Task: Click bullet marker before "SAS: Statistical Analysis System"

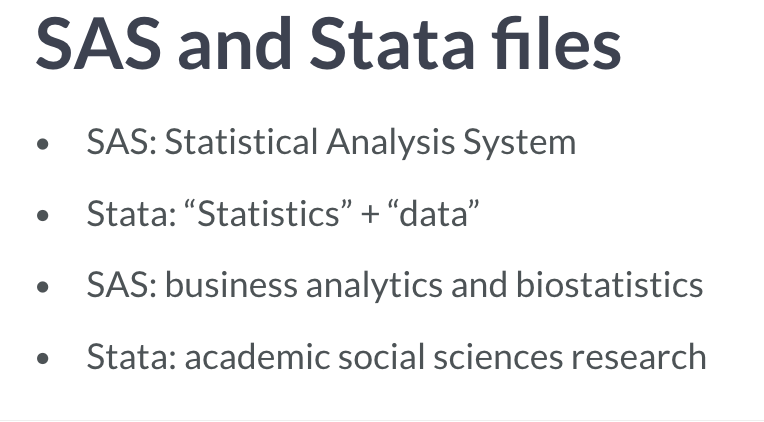Action: pyautogui.click(x=43, y=144)
